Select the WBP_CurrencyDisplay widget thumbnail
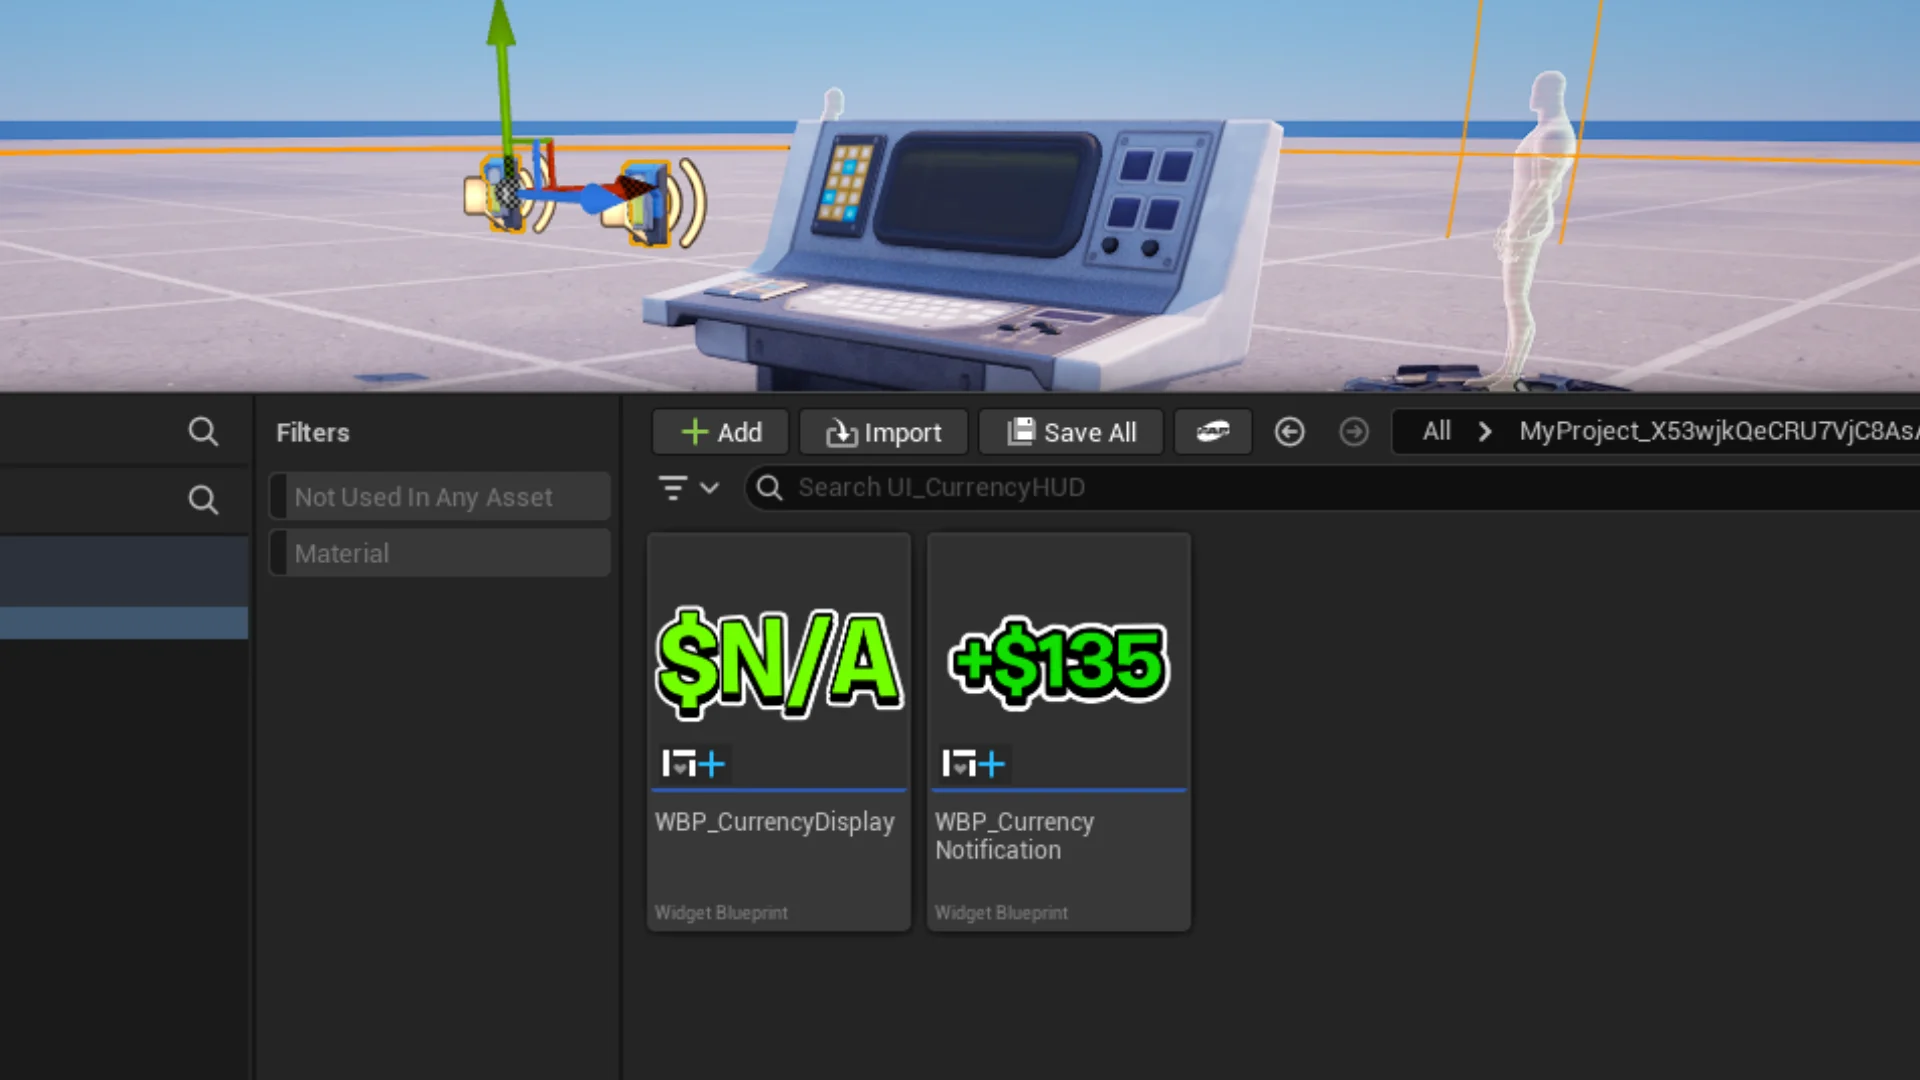Image resolution: width=1920 pixels, height=1080 pixels. (779, 660)
